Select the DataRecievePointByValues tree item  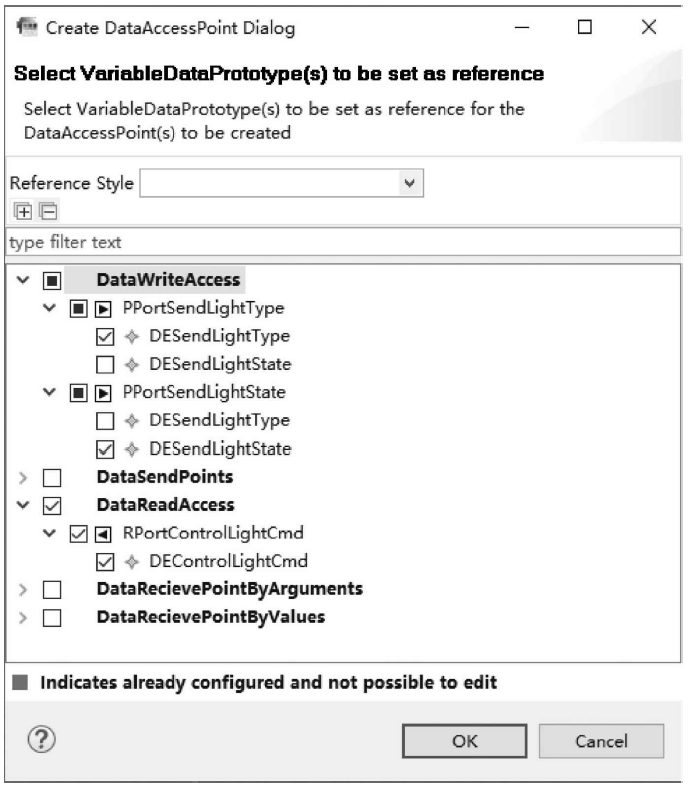point(210,617)
